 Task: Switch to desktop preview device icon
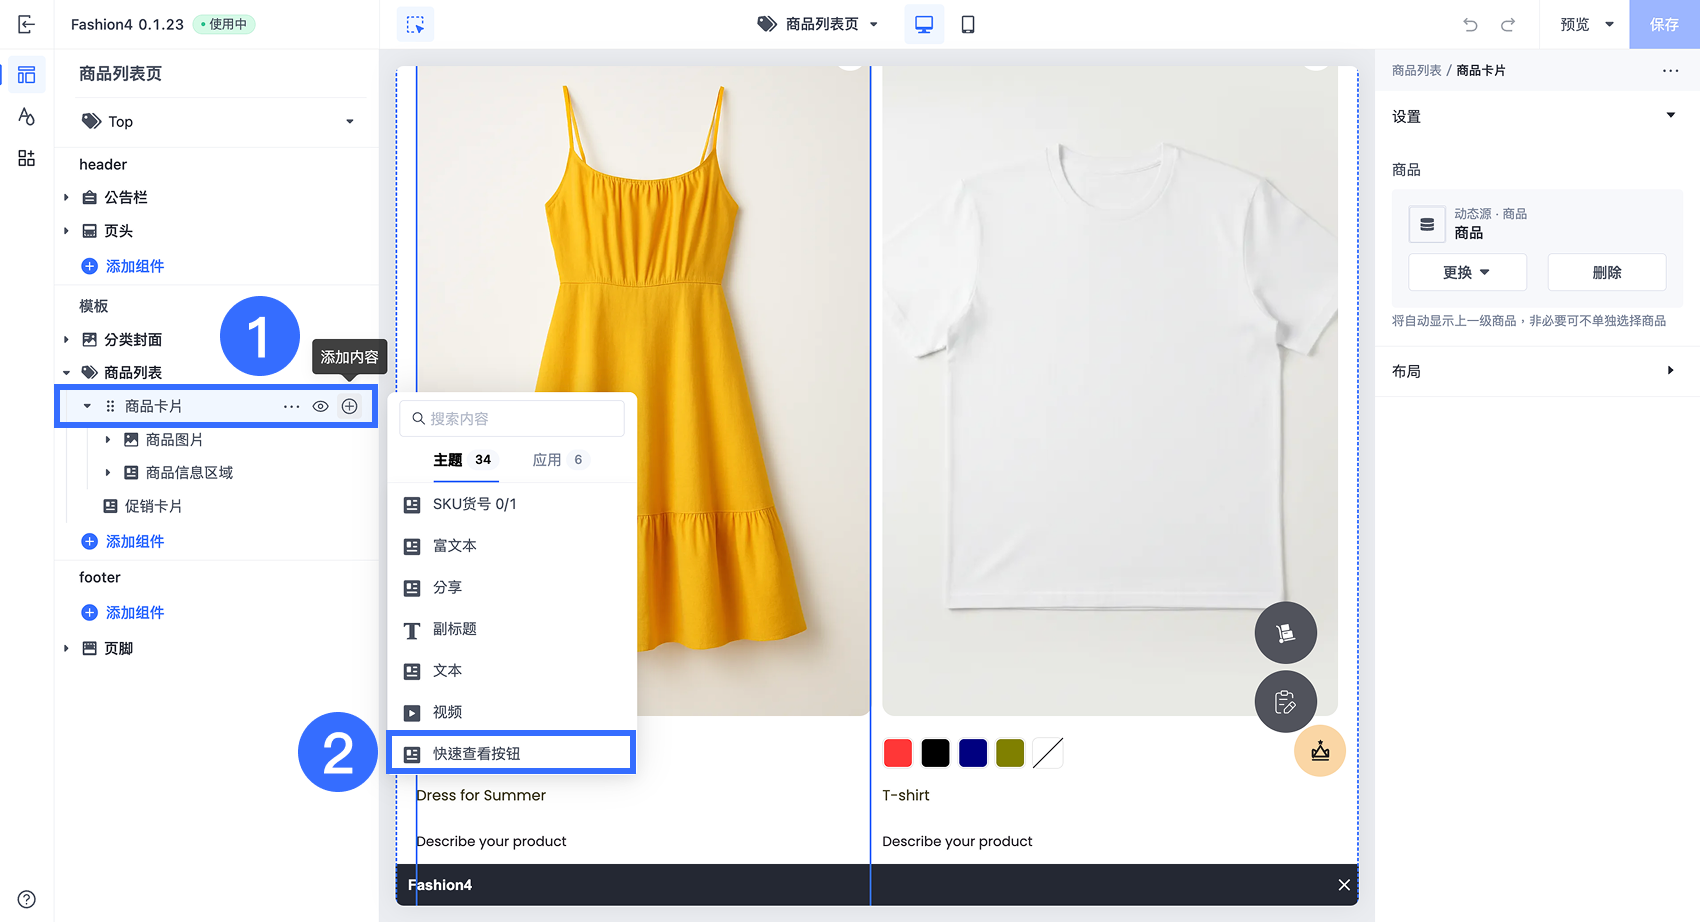(923, 24)
